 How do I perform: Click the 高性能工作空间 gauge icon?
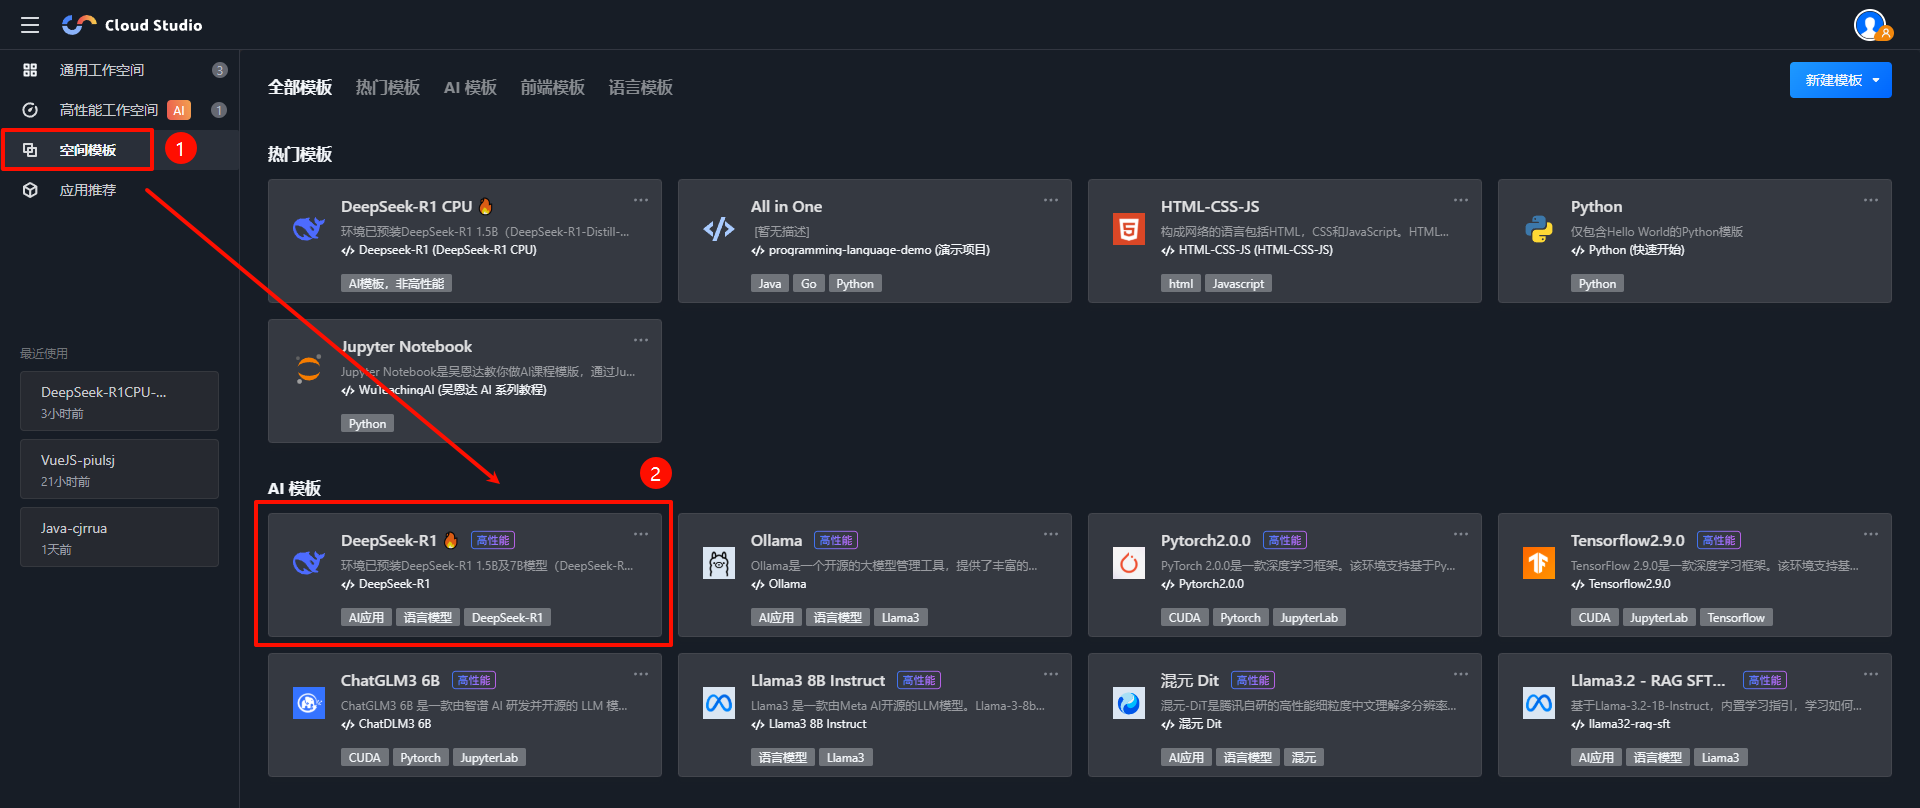[x=30, y=110]
